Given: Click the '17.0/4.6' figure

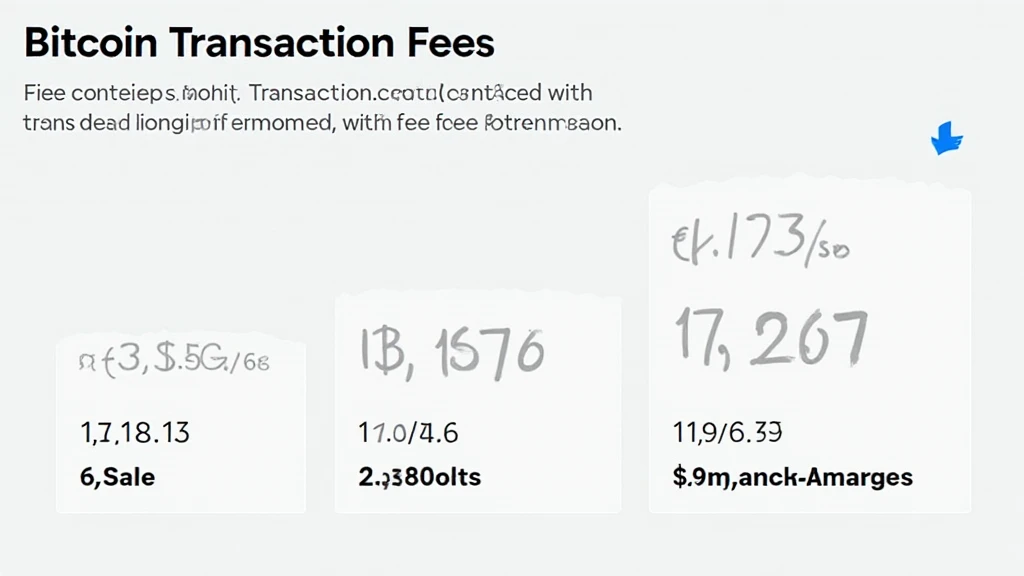Looking at the screenshot, I should (408, 433).
